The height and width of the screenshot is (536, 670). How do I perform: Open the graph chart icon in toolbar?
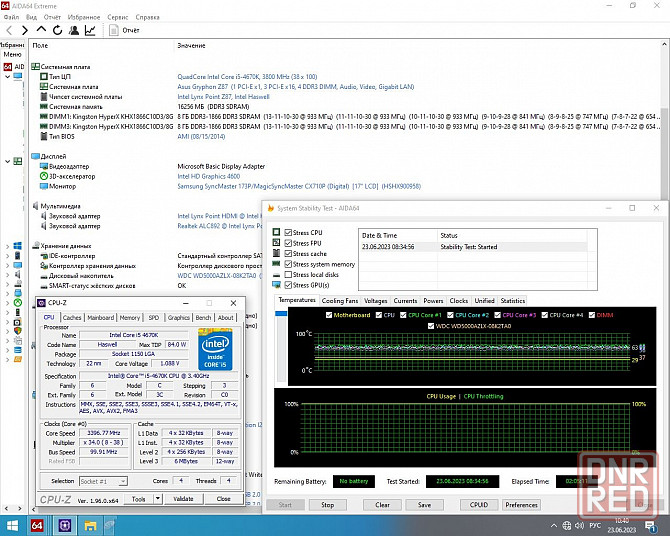point(90,31)
